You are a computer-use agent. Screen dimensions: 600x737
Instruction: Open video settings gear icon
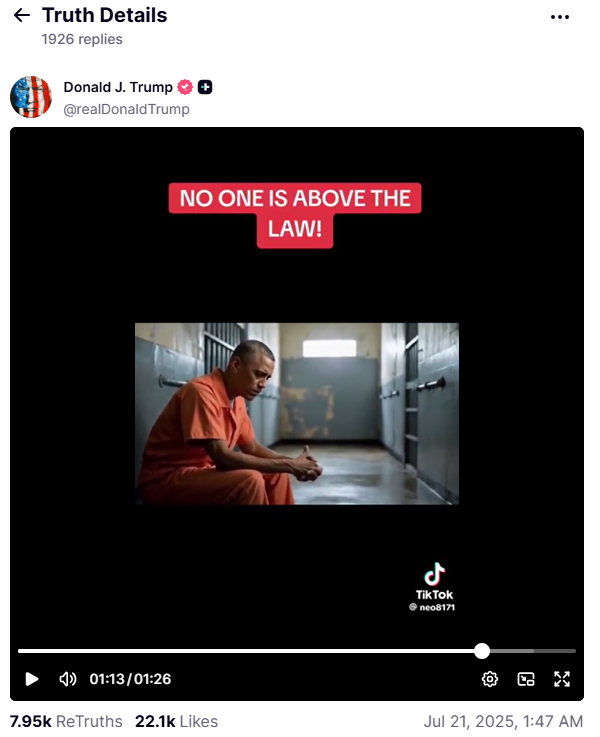(490, 679)
